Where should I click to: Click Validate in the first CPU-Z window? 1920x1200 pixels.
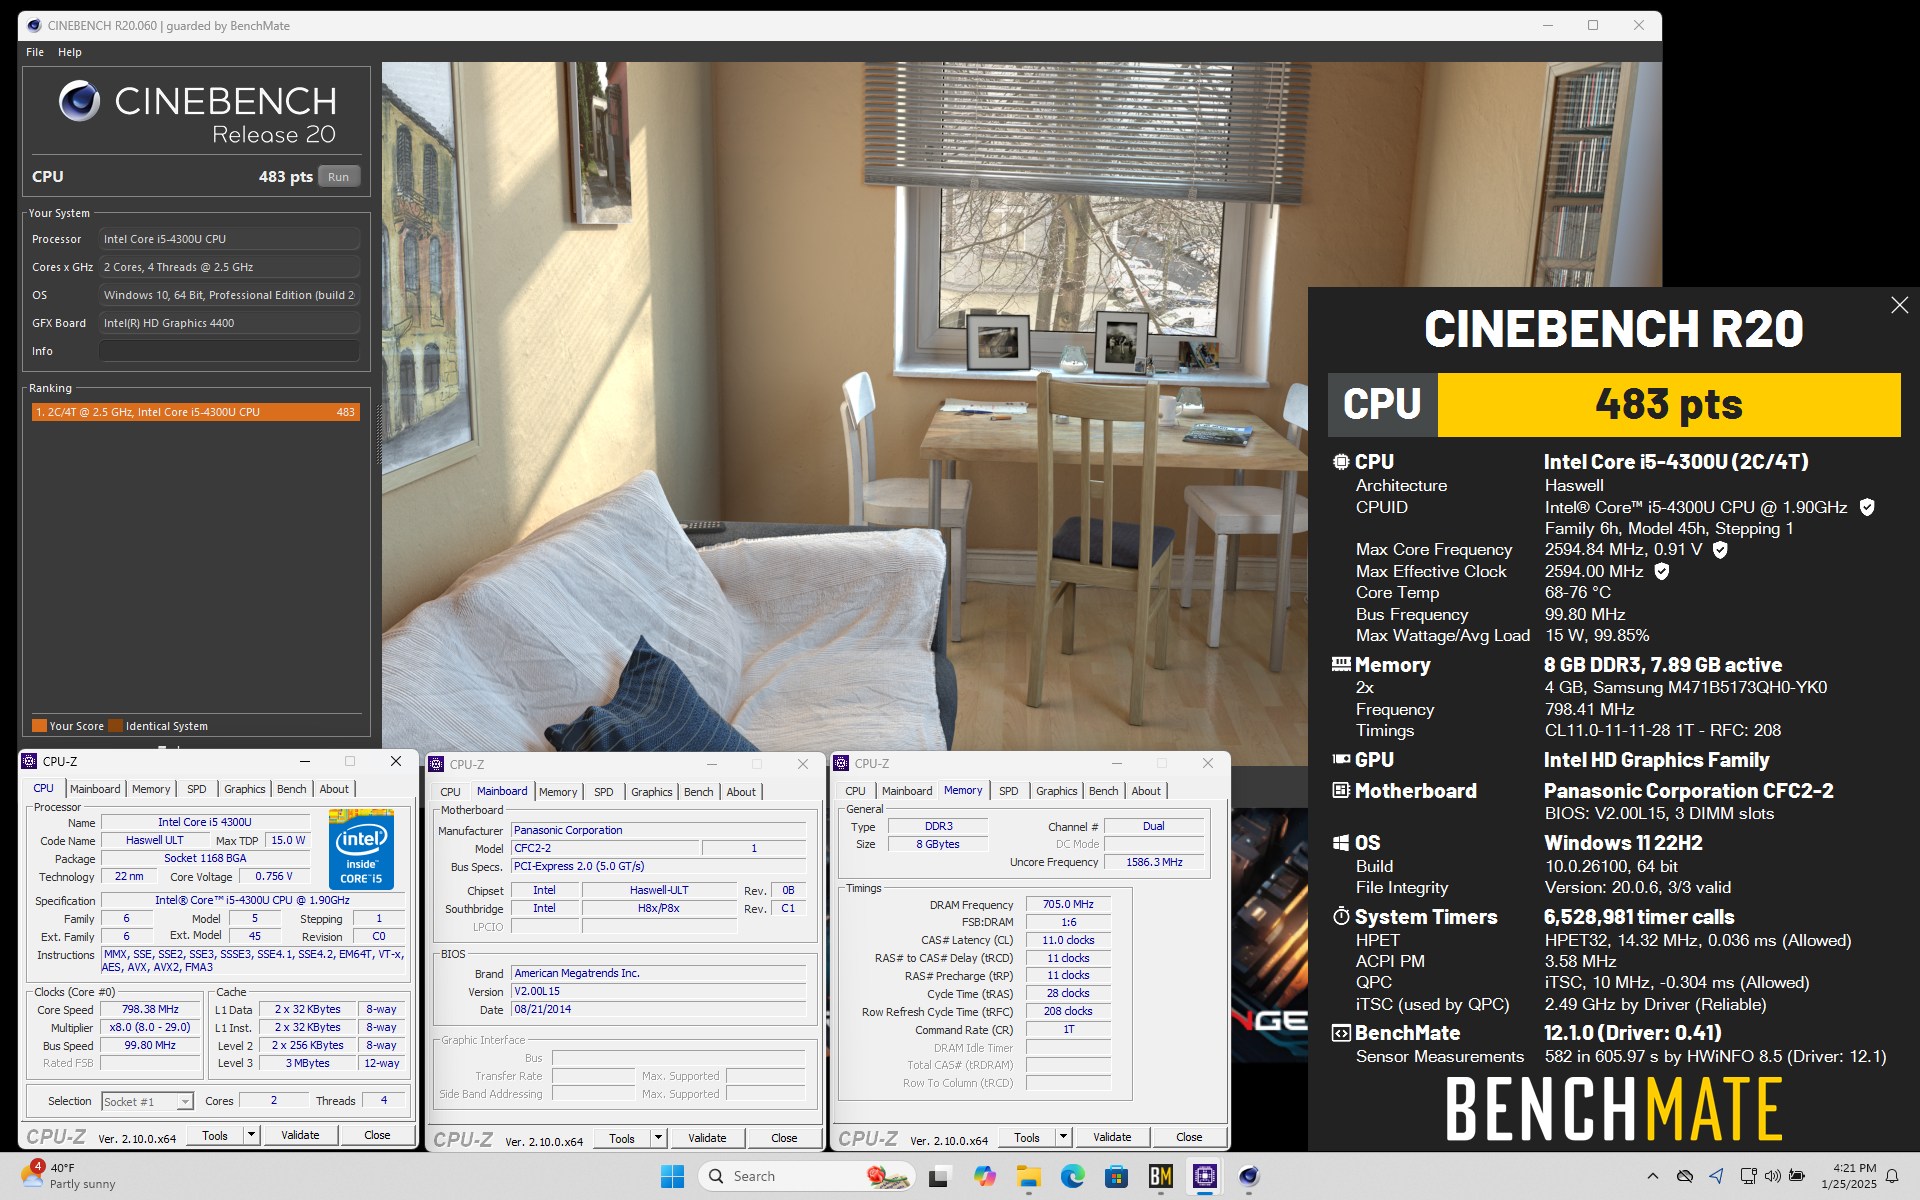pos(300,1135)
